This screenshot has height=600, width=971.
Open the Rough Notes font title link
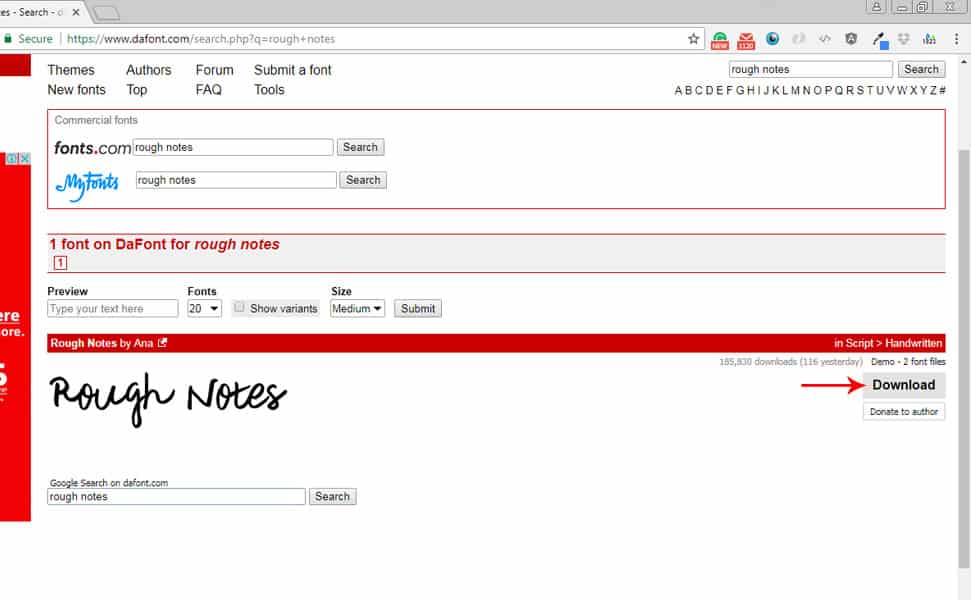[x=84, y=343]
